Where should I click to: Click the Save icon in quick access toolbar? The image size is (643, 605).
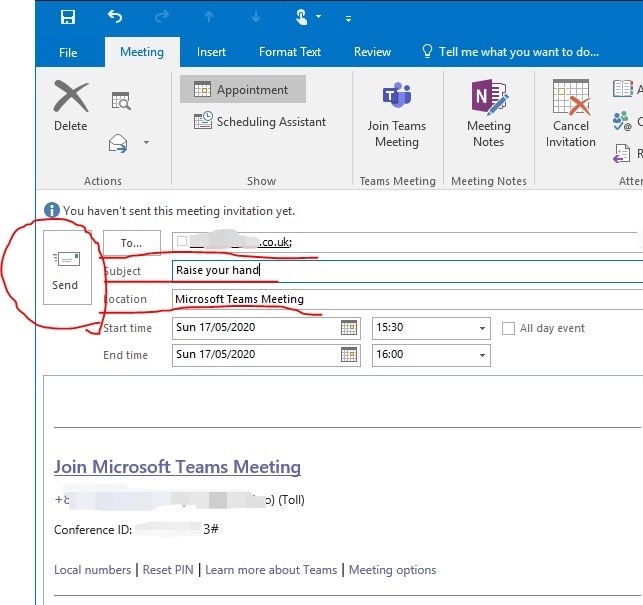click(x=68, y=17)
